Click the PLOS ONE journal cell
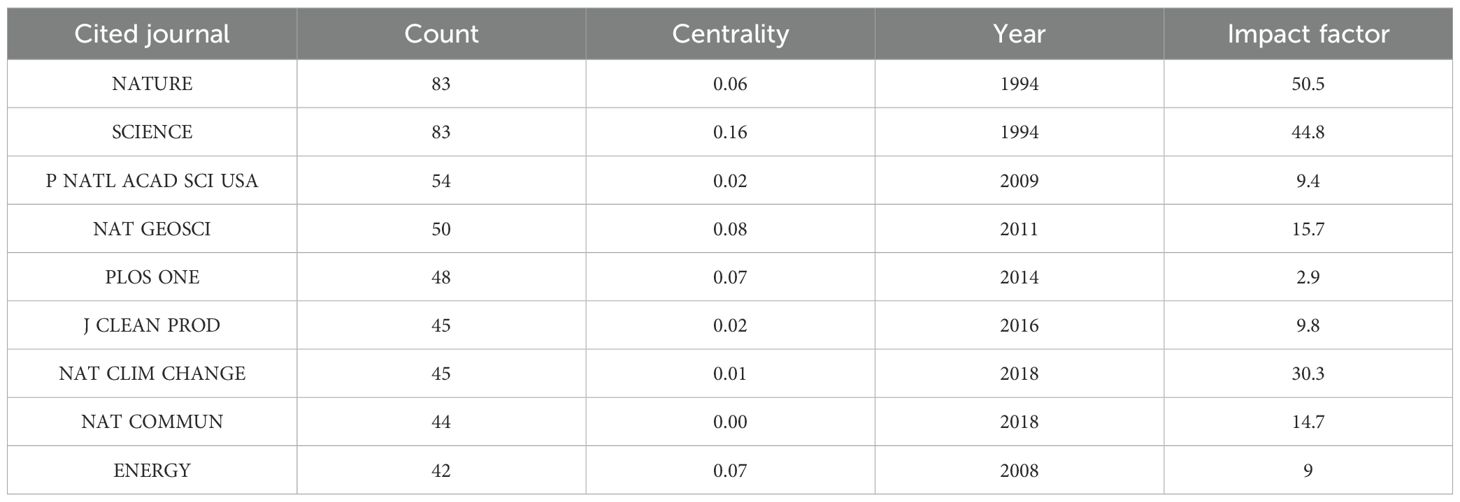Screen dimensions: 1460x502 (x=152, y=277)
